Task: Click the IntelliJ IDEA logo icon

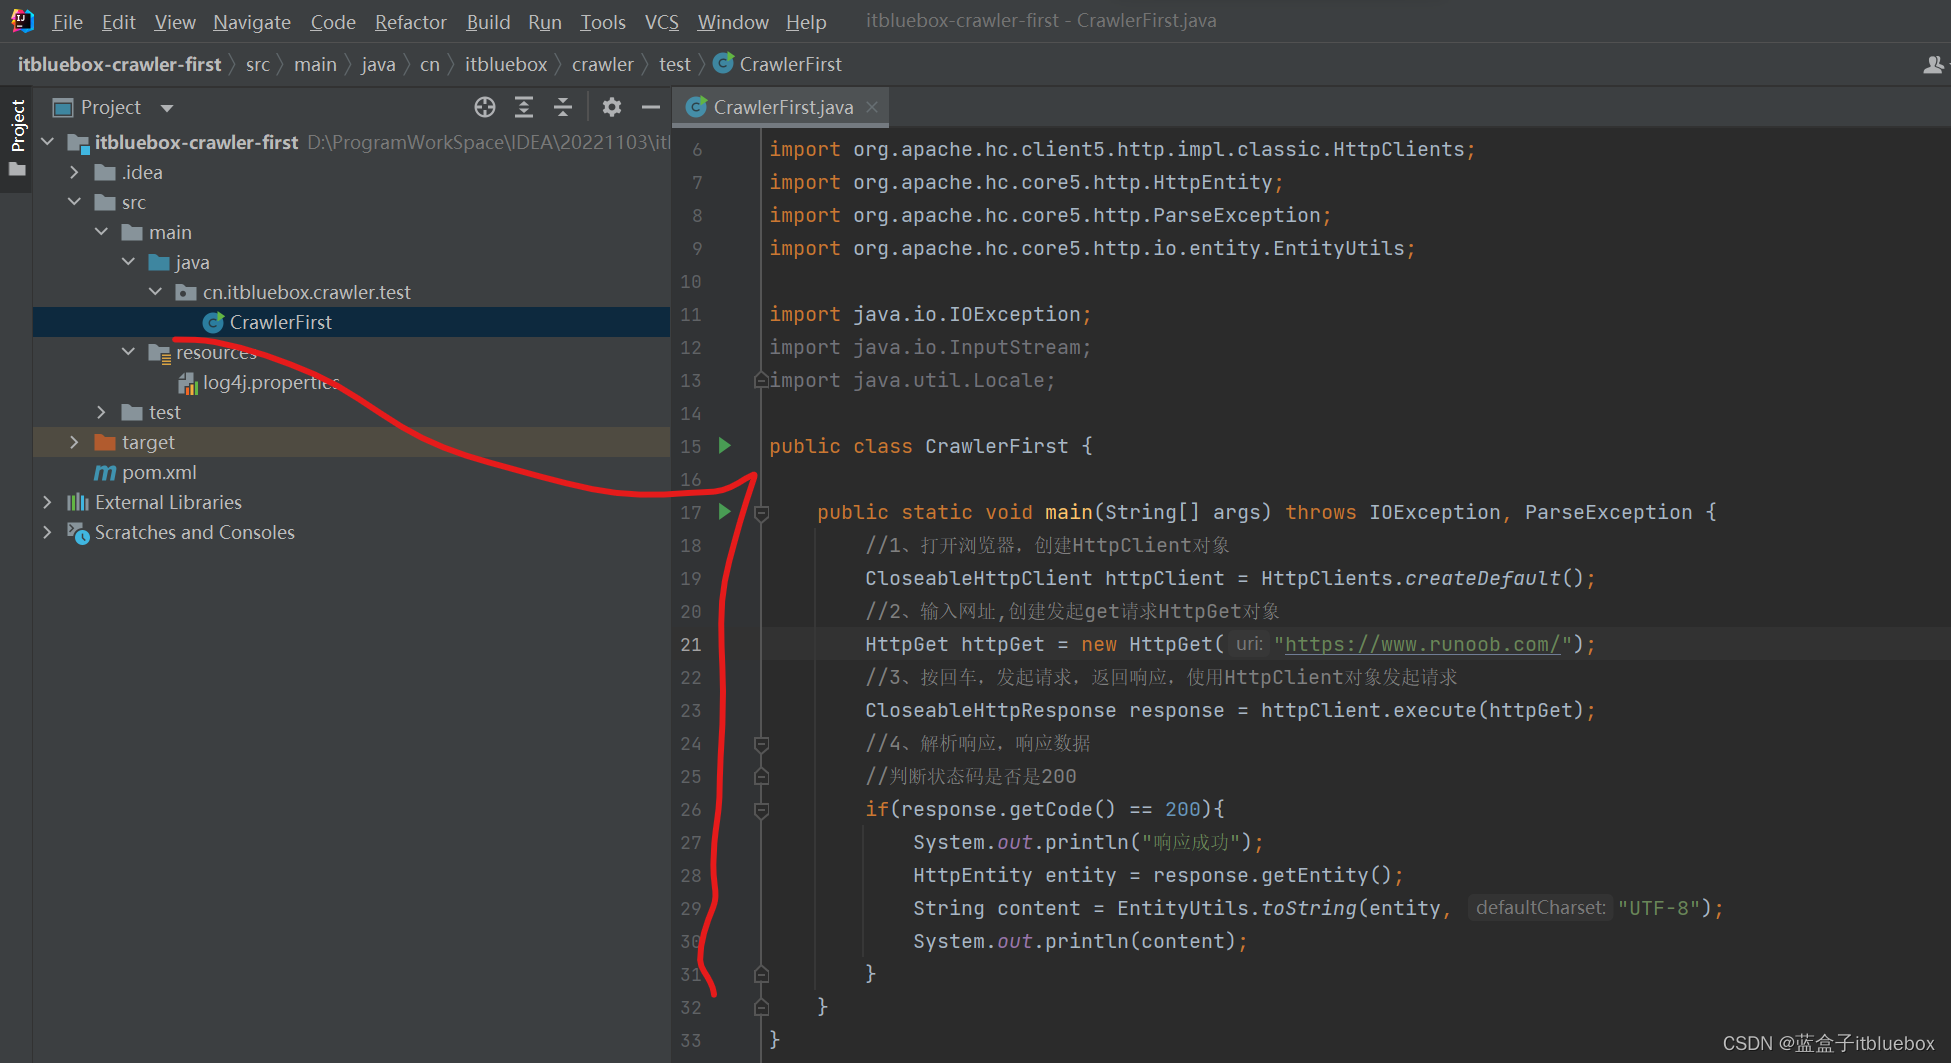Action: pyautogui.click(x=22, y=20)
